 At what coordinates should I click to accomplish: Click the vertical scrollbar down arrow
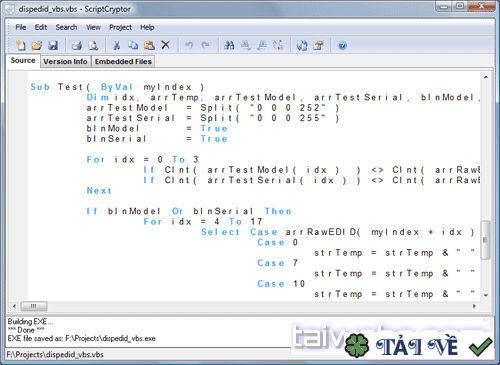[x=486, y=295]
